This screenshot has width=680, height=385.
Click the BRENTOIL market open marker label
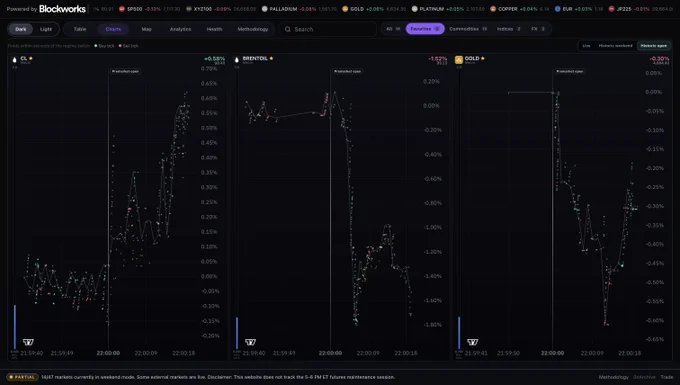click(347, 71)
